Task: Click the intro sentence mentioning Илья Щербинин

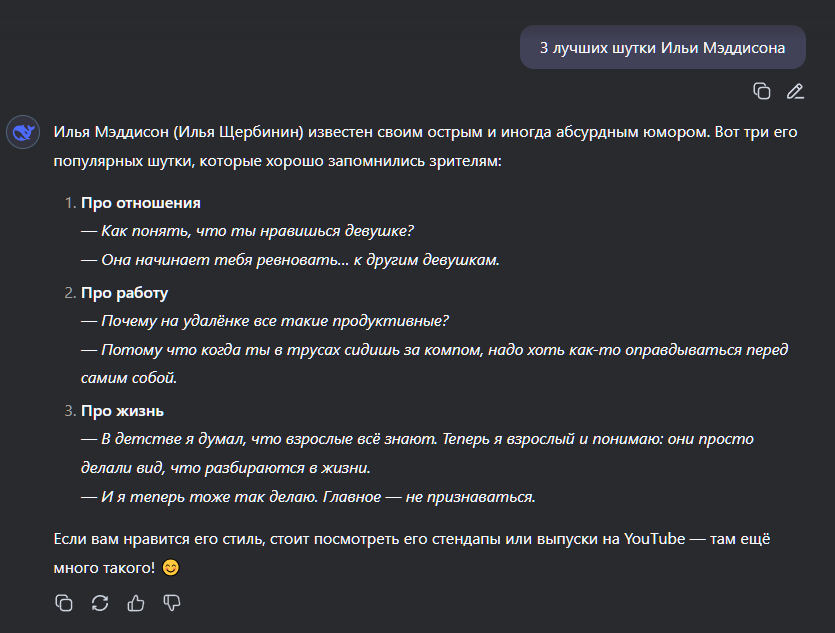Action: 425,146
